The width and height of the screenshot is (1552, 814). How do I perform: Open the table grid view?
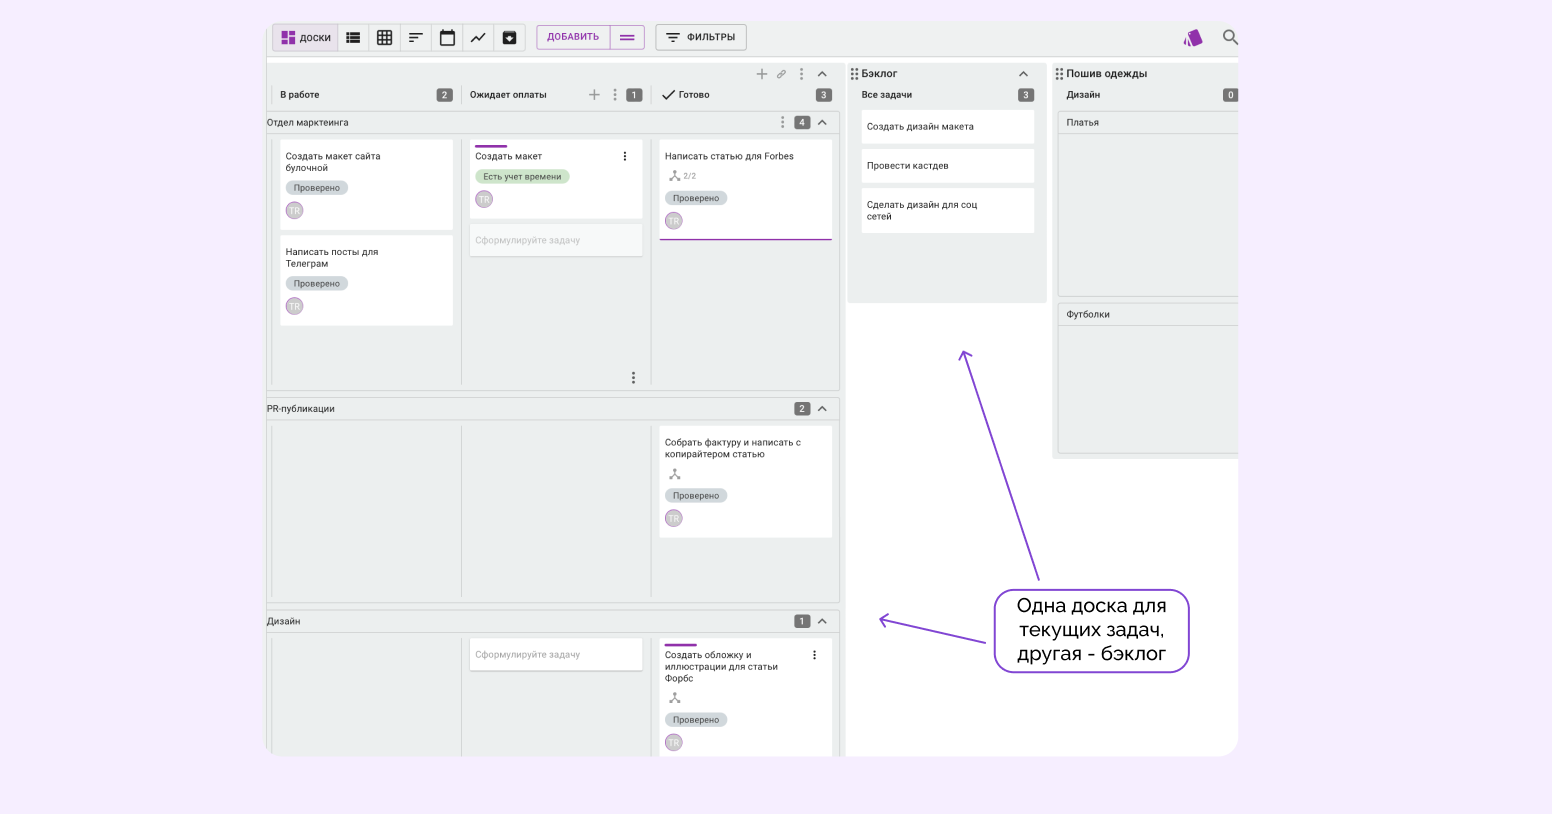[384, 38]
